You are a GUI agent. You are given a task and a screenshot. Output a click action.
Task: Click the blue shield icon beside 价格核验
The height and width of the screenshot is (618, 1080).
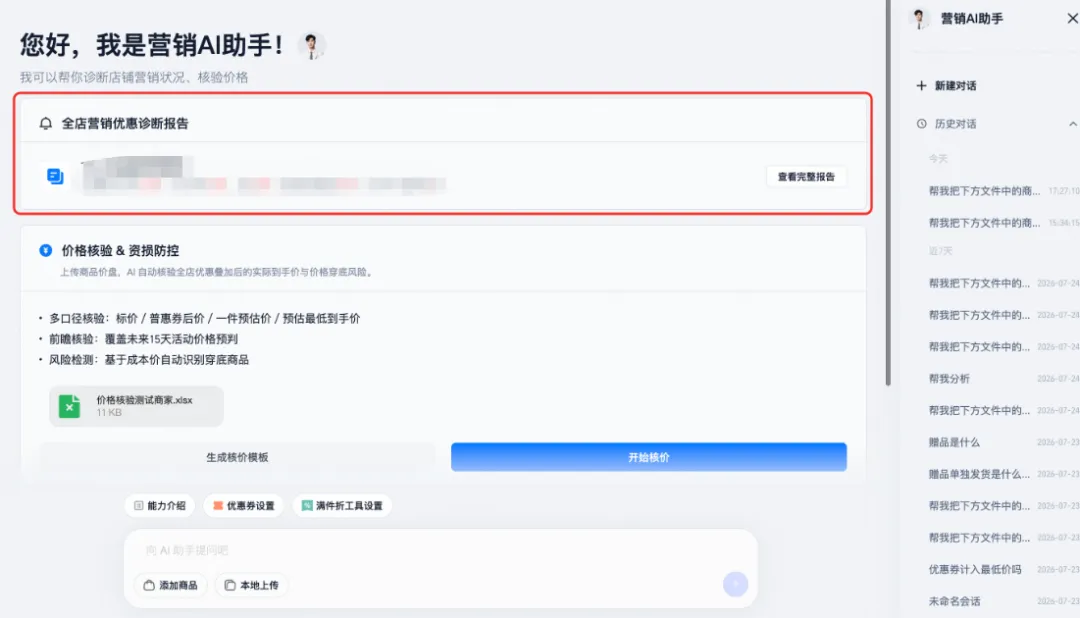(45, 250)
